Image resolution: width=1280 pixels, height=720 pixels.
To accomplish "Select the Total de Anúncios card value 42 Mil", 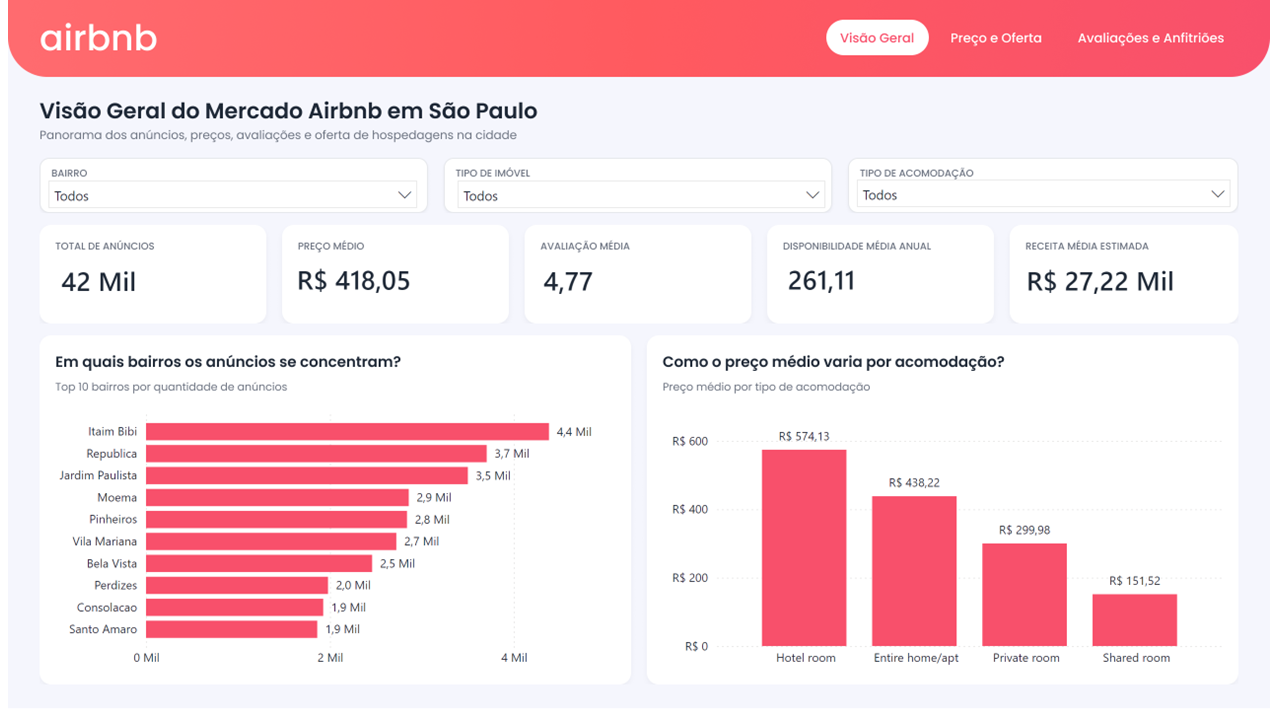I will click(98, 282).
